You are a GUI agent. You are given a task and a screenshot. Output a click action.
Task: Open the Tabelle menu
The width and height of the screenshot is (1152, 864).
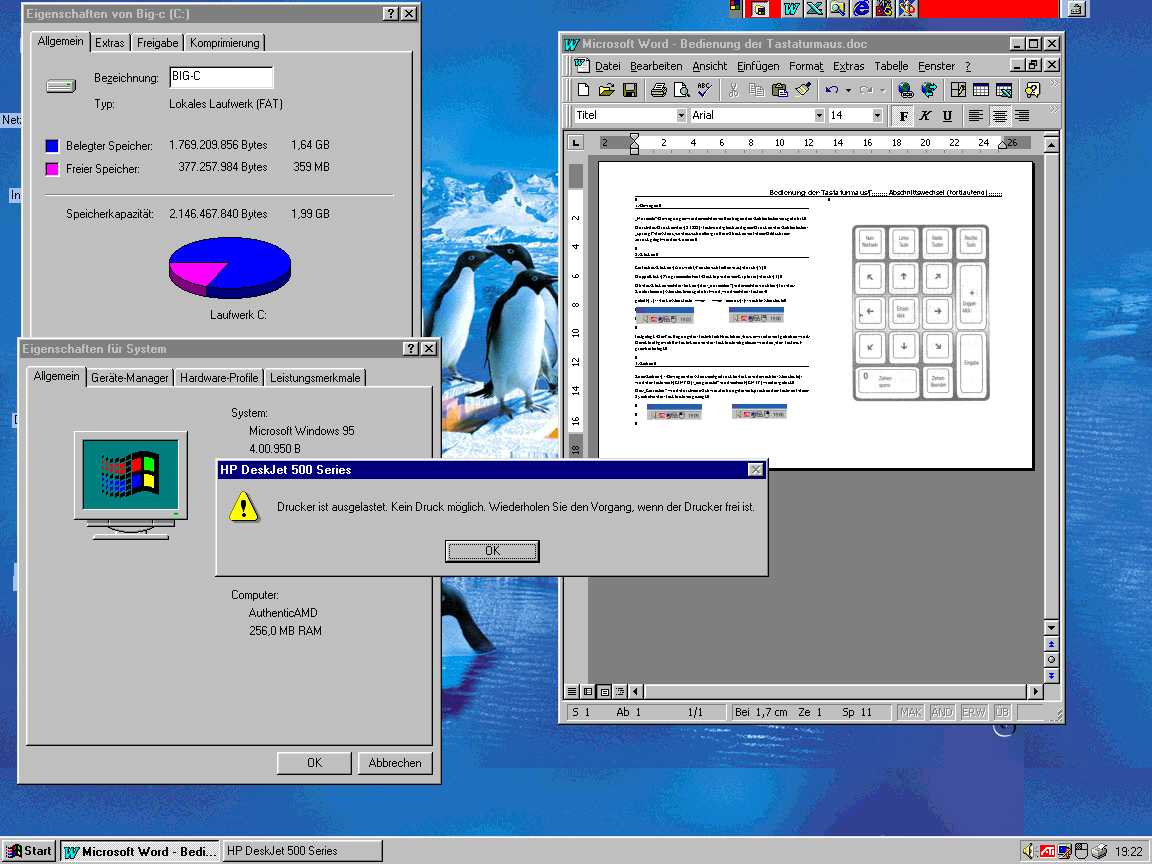pos(891,66)
